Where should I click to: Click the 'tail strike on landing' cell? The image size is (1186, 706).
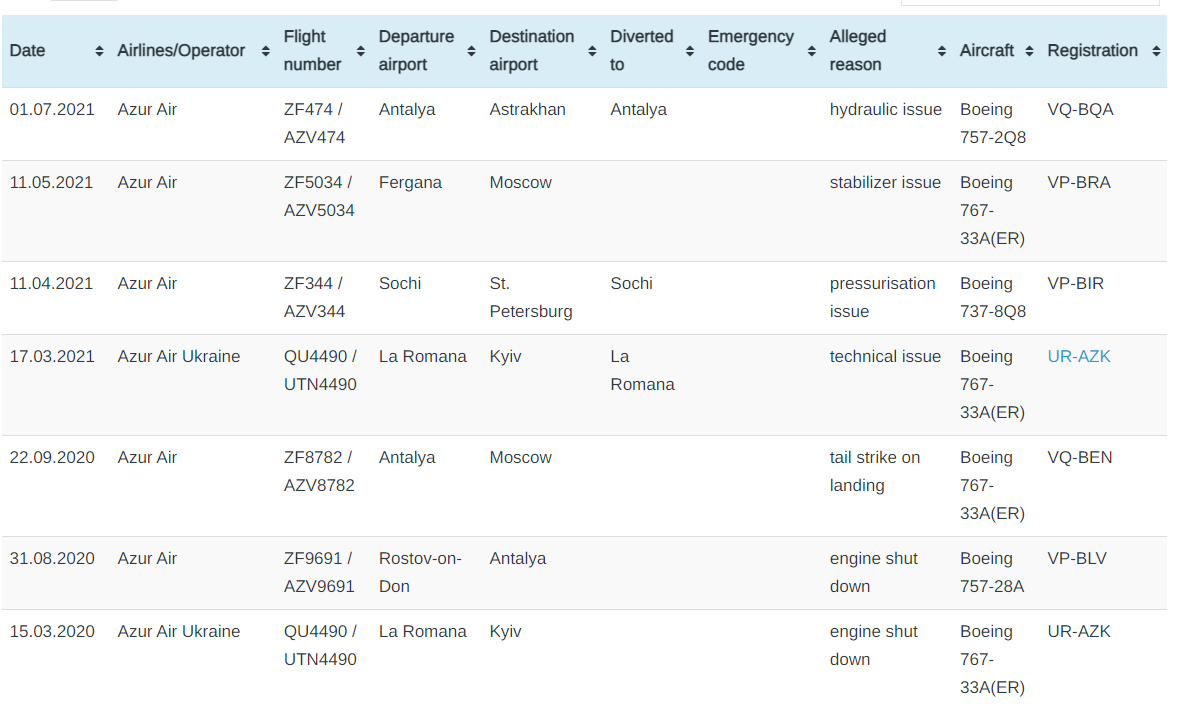(x=874, y=471)
